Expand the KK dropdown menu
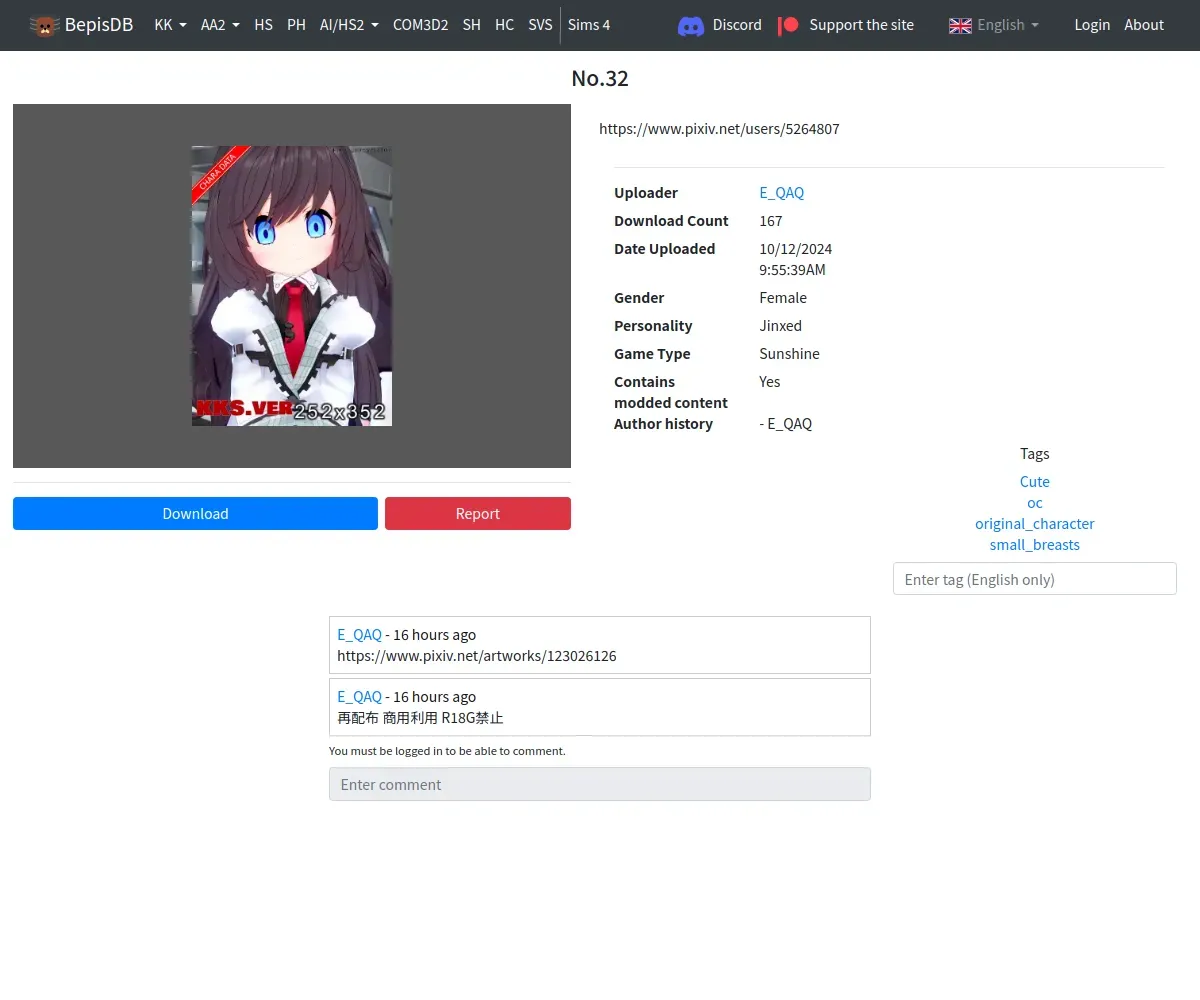The width and height of the screenshot is (1200, 1000). point(171,25)
